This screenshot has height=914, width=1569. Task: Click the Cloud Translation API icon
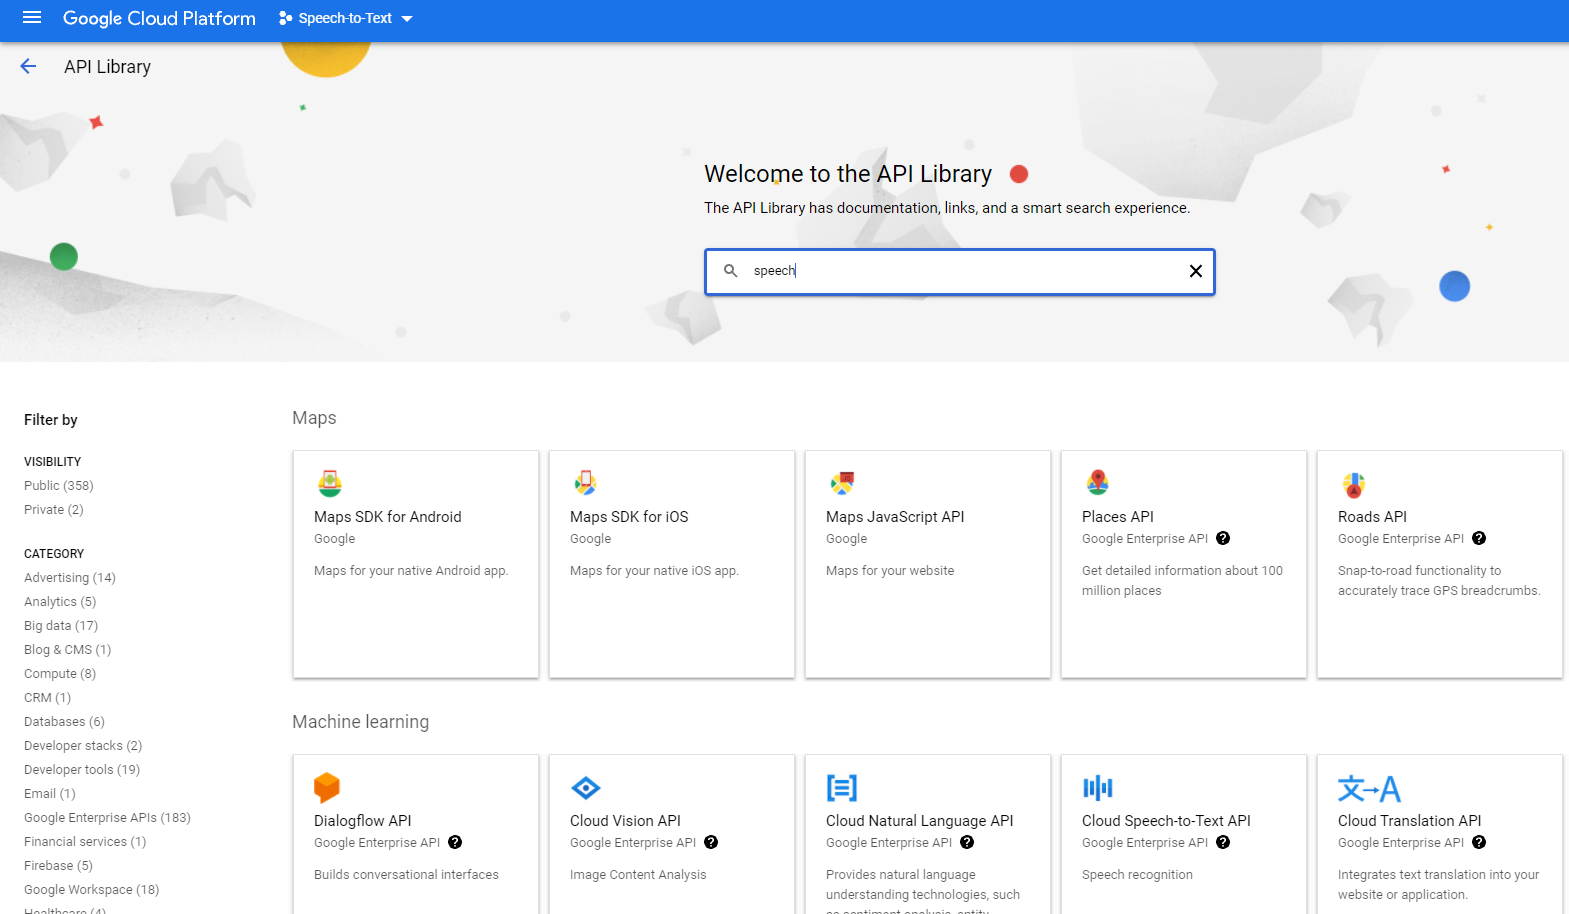point(1368,789)
